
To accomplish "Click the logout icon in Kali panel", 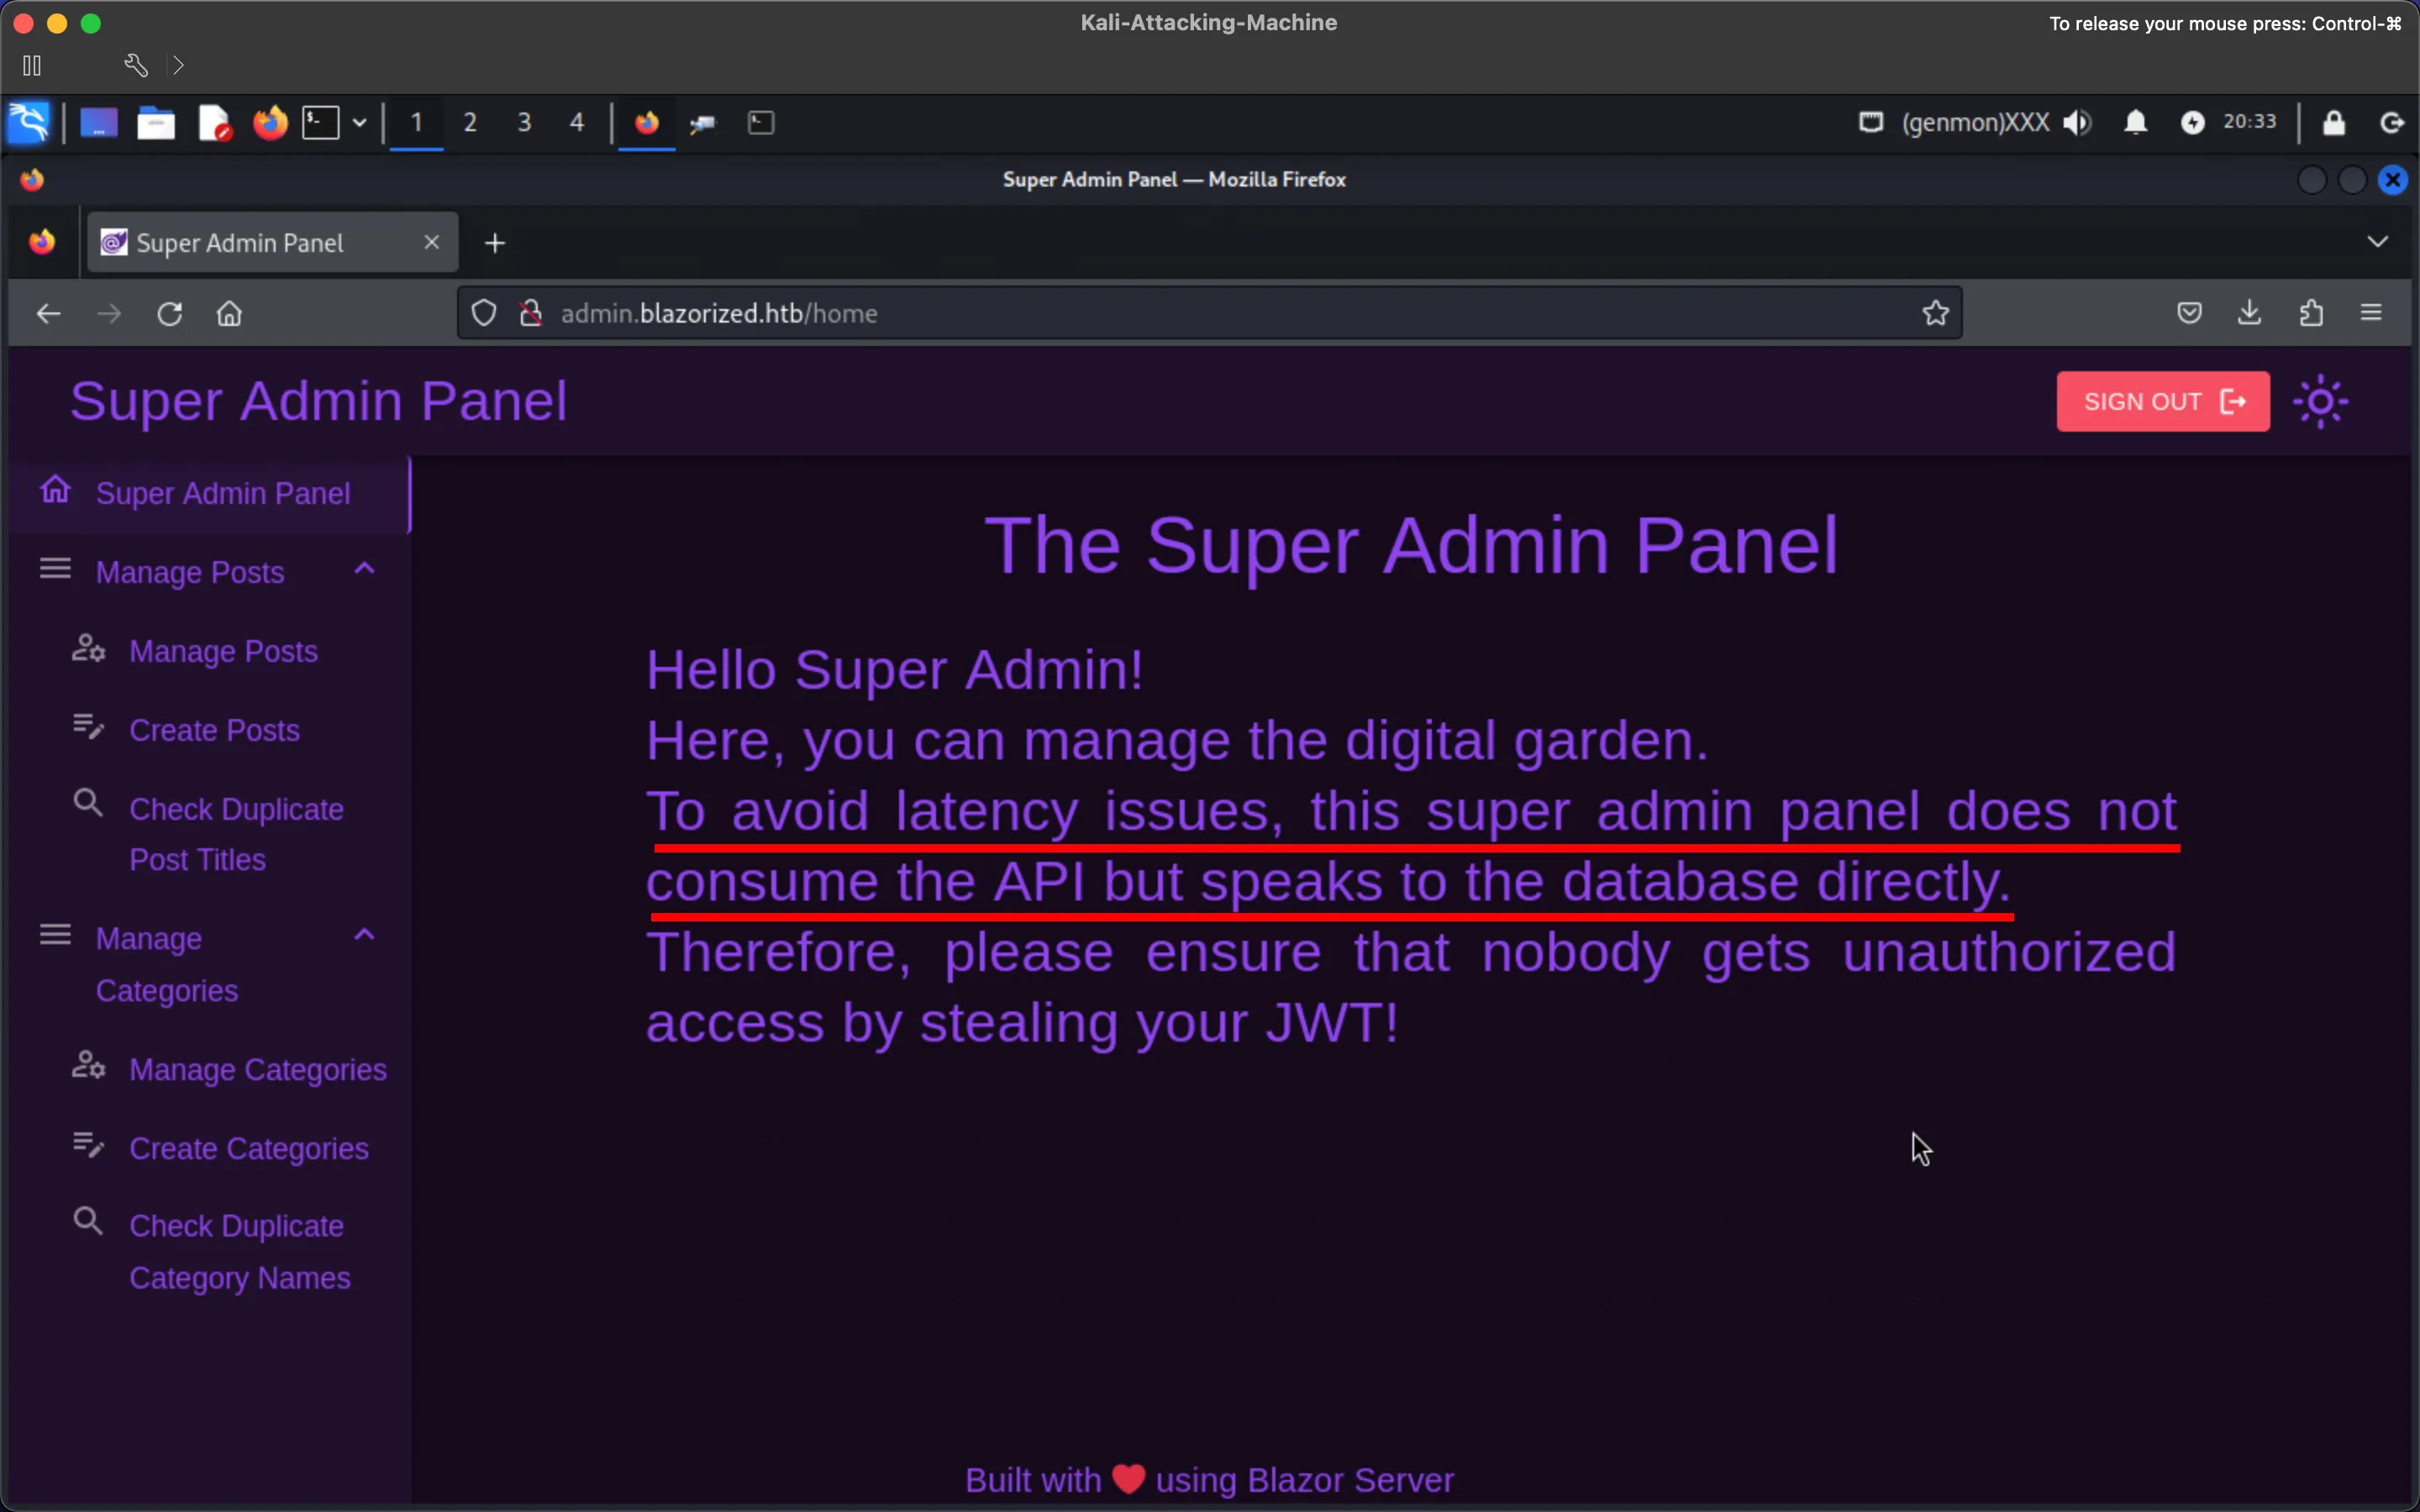I will point(2392,123).
